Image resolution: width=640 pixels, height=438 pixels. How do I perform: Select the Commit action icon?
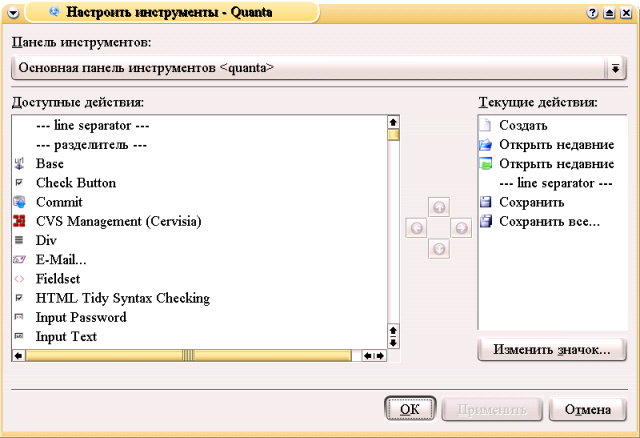(x=19, y=202)
